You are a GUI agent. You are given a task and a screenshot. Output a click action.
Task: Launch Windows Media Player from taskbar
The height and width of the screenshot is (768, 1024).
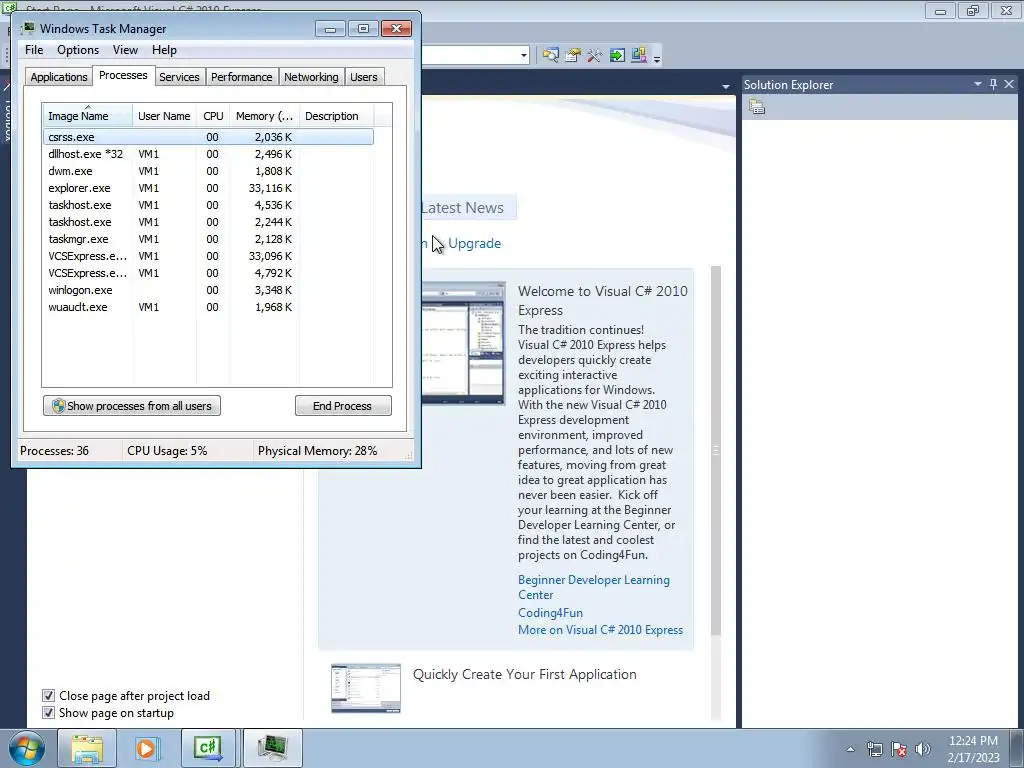147,748
